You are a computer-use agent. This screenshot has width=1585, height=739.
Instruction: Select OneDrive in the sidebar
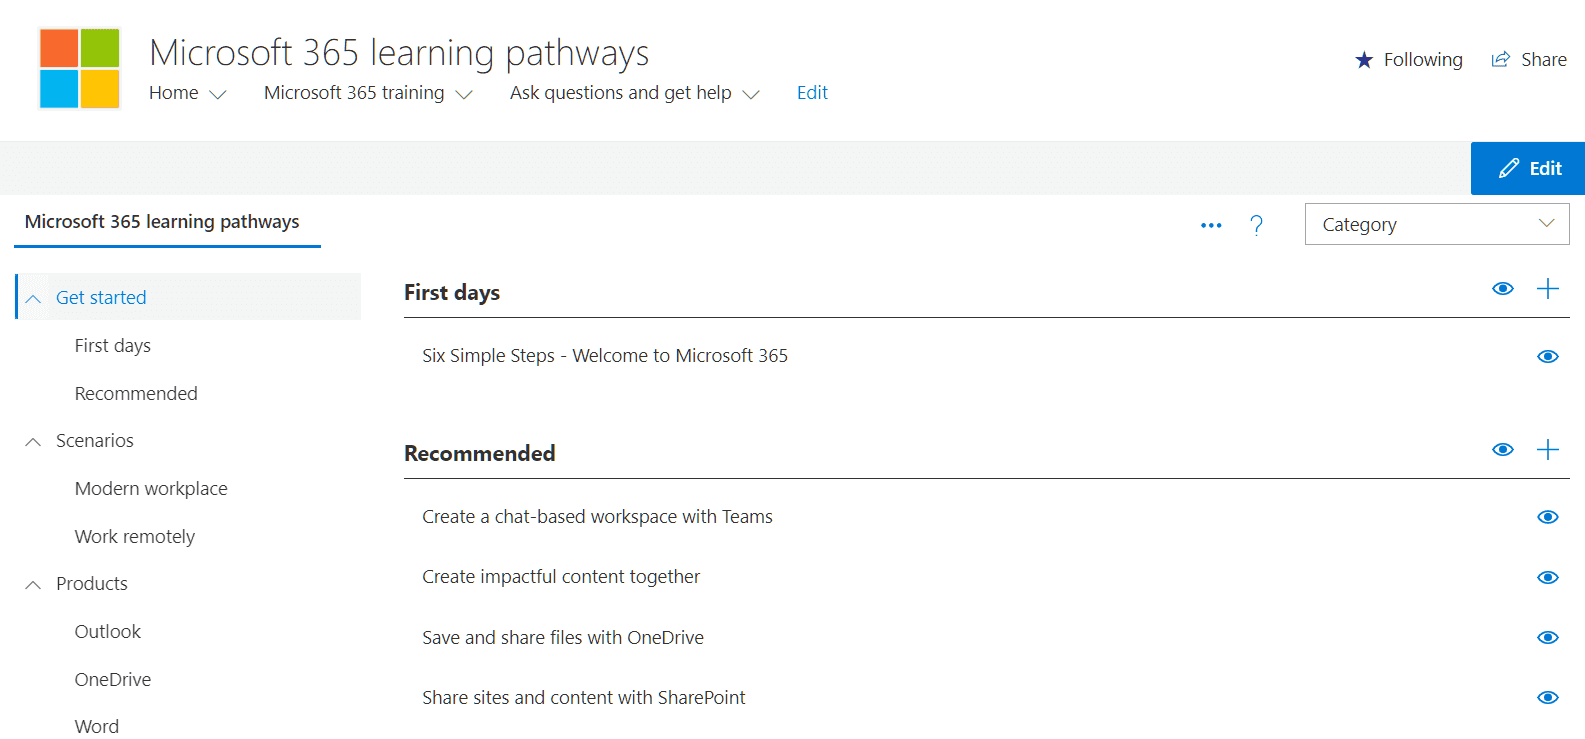[113, 680]
